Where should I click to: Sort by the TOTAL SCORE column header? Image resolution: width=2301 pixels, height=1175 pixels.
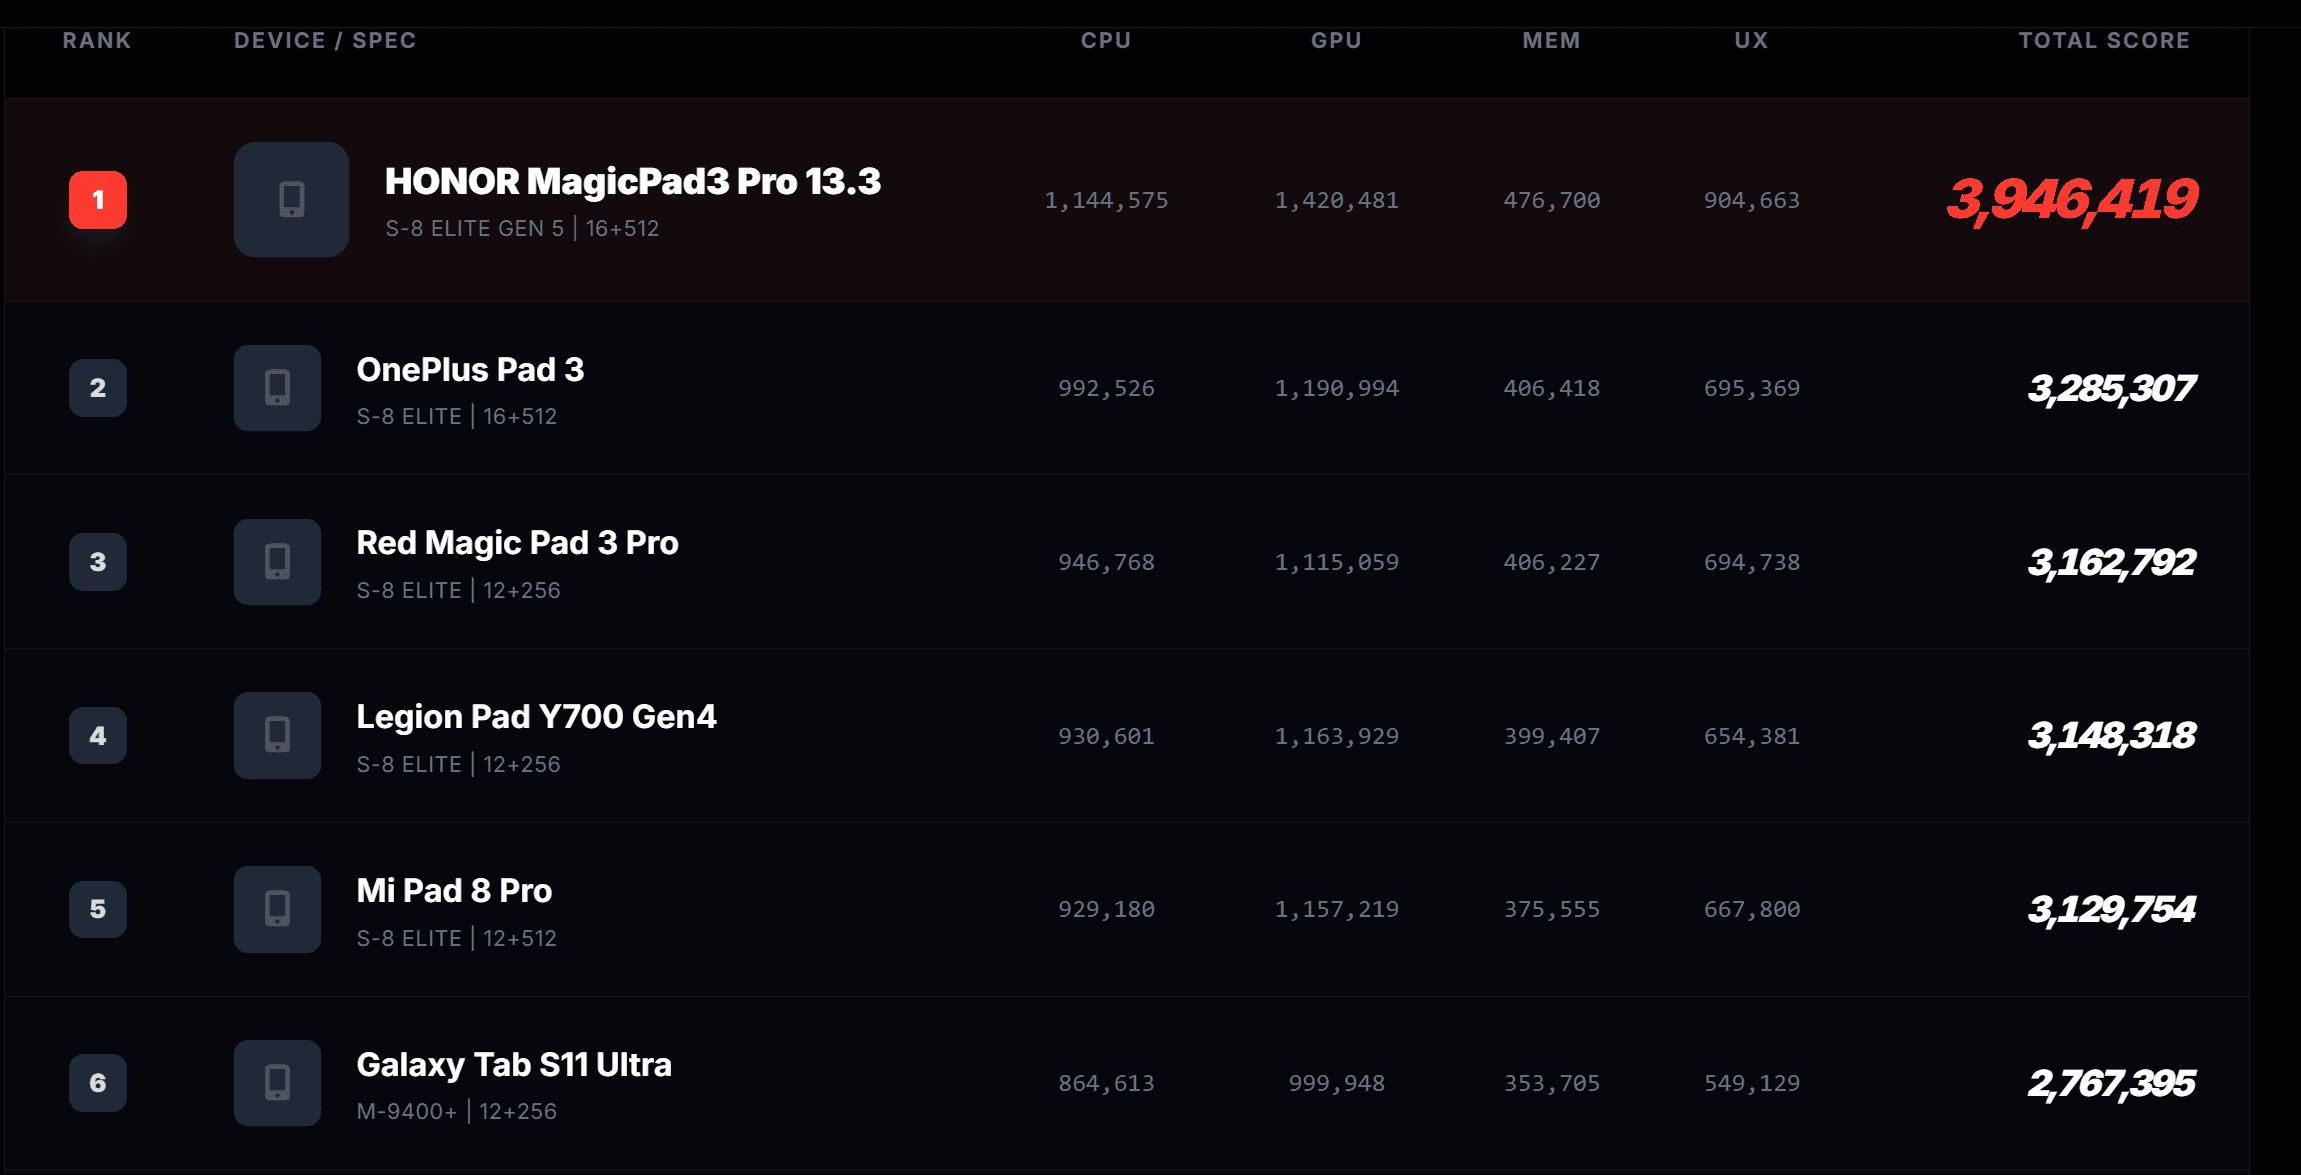(2103, 40)
